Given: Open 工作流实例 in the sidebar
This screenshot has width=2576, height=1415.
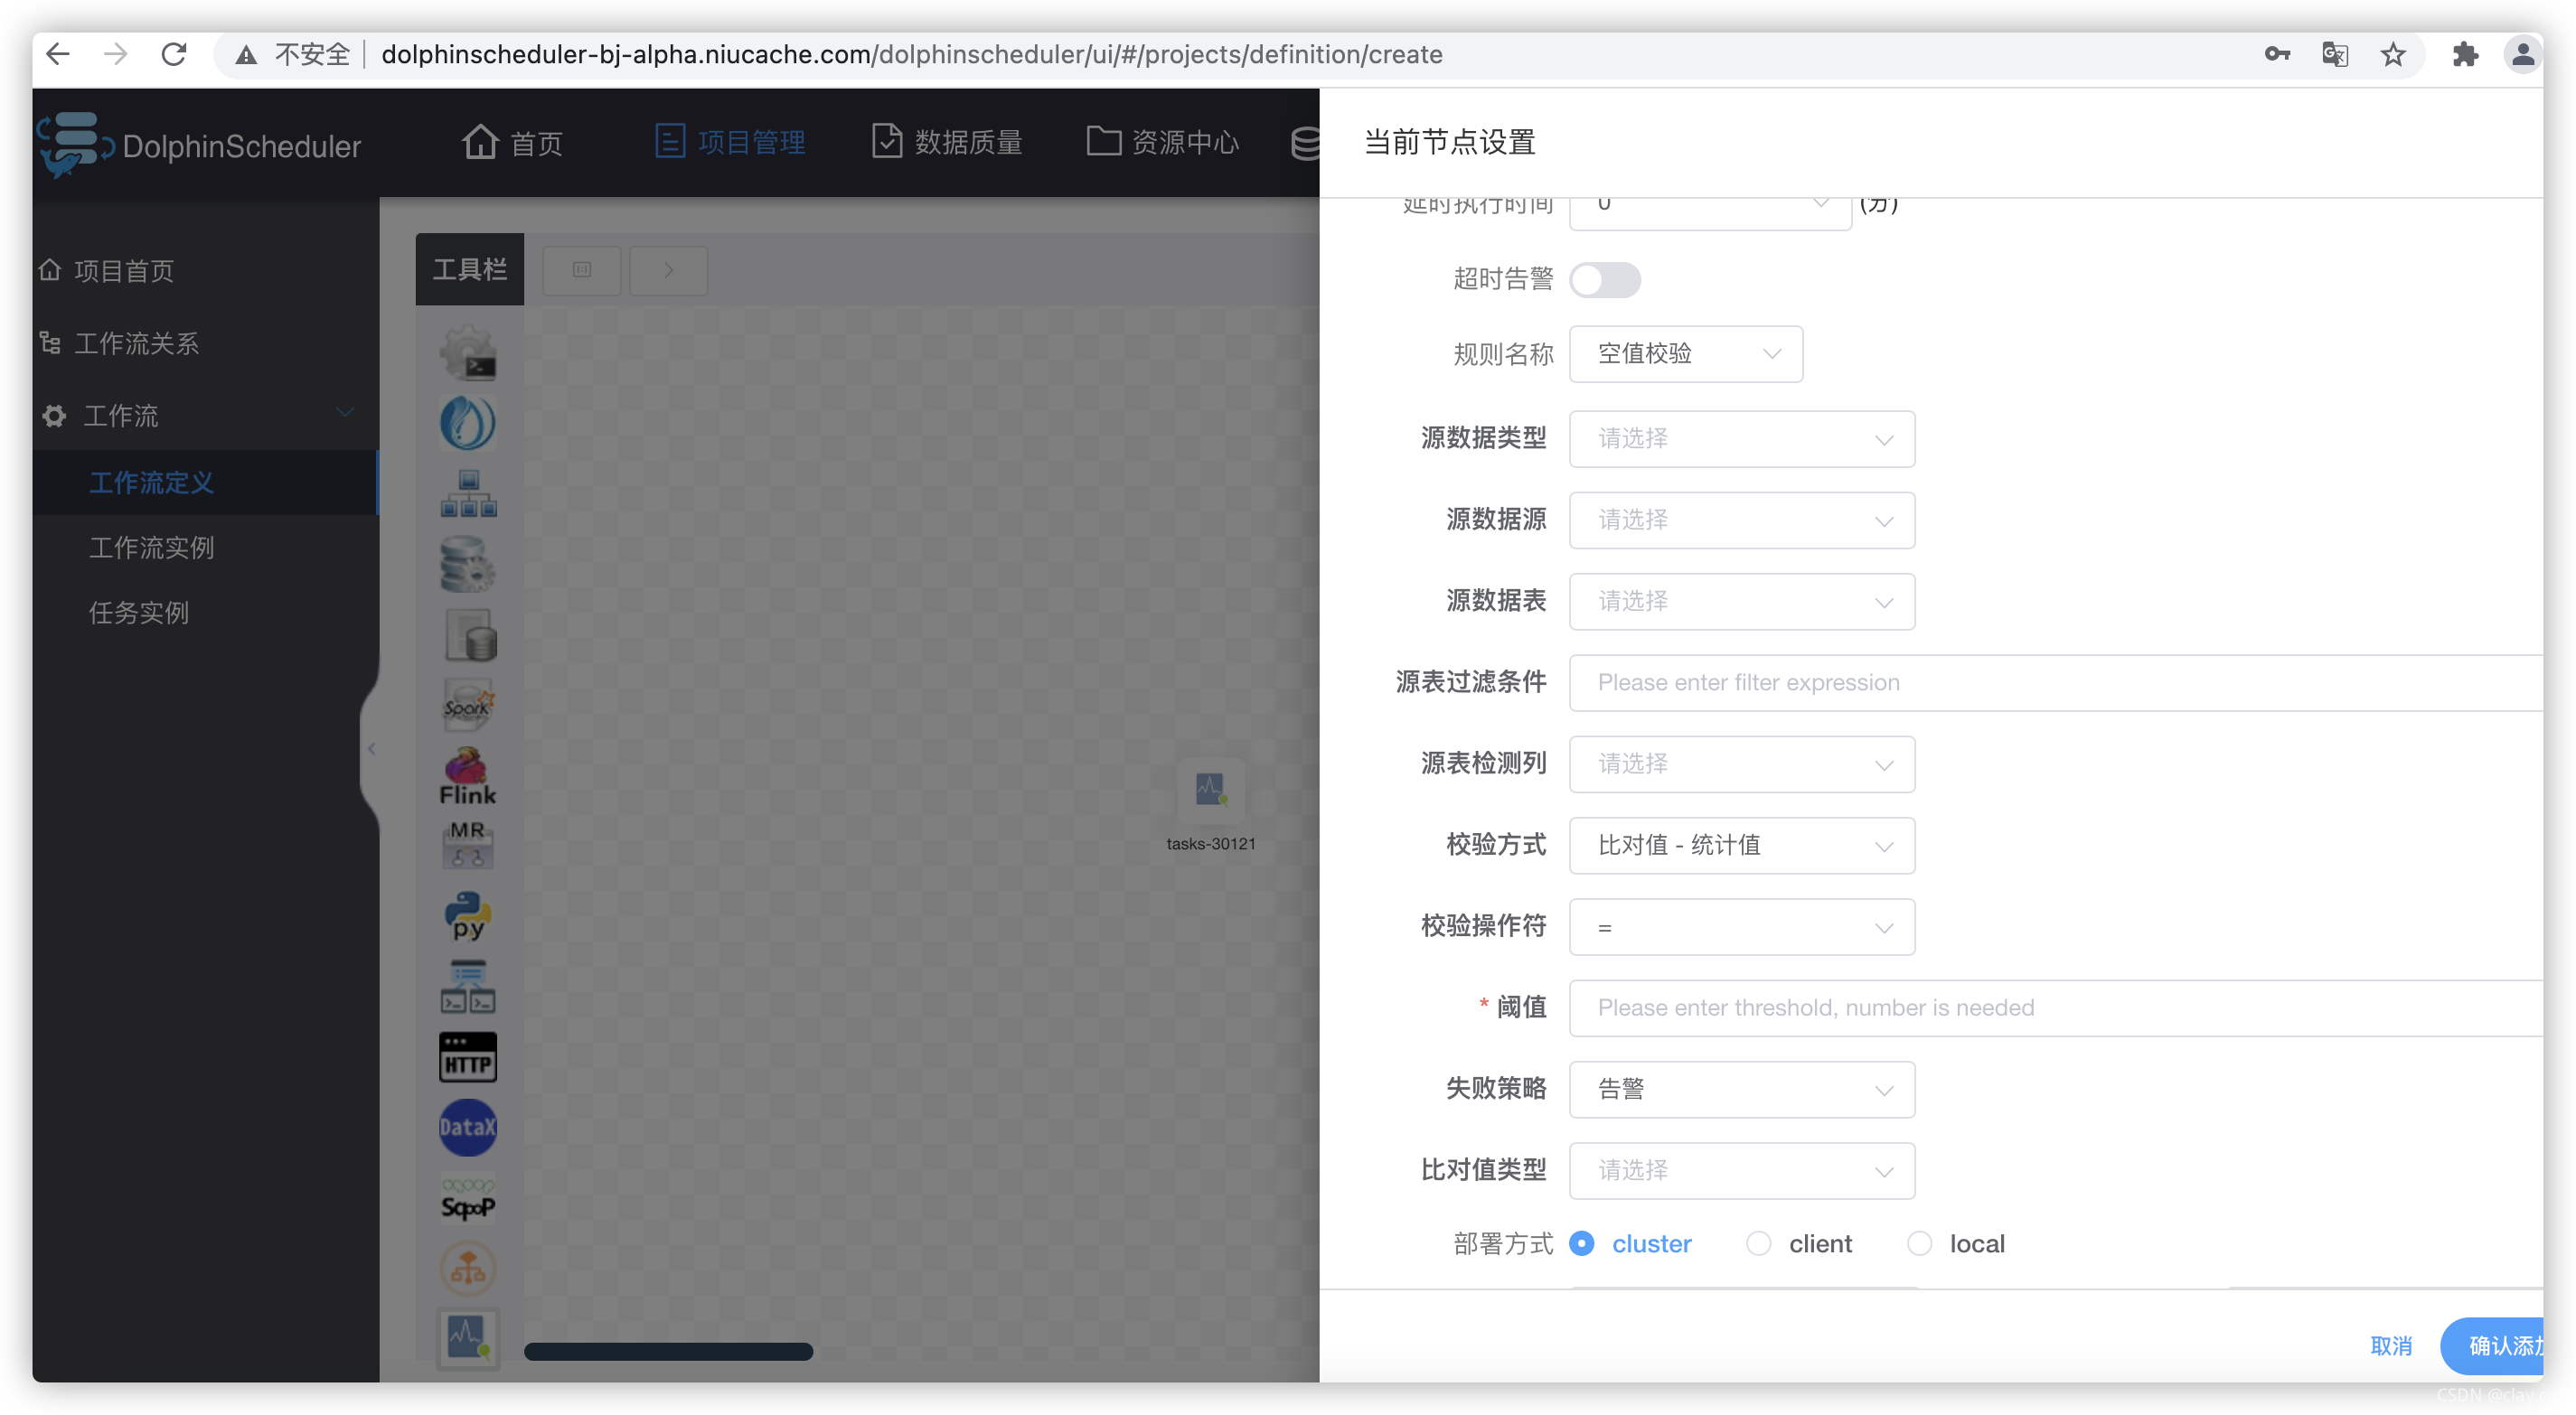Looking at the screenshot, I should pos(151,548).
